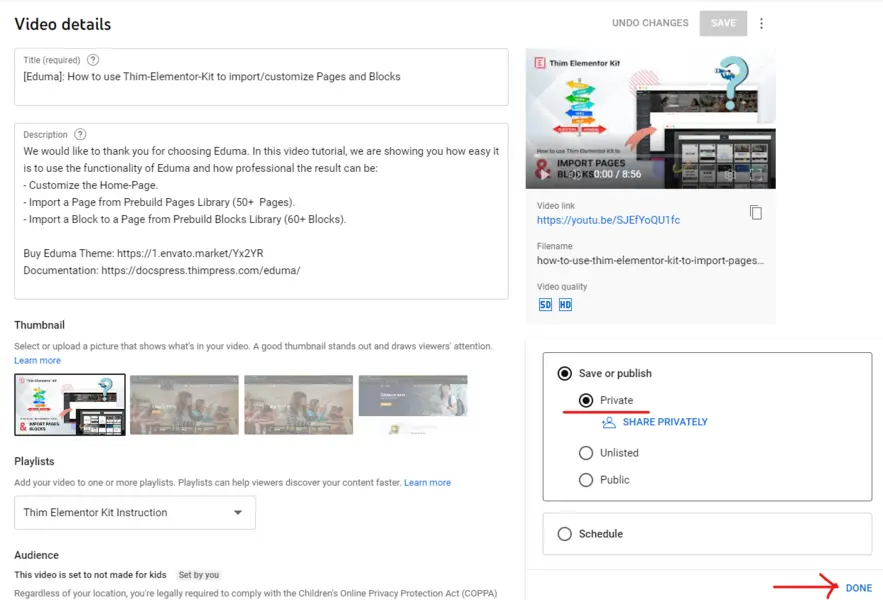Play the video preview
This screenshot has width=883, height=600.
point(544,174)
